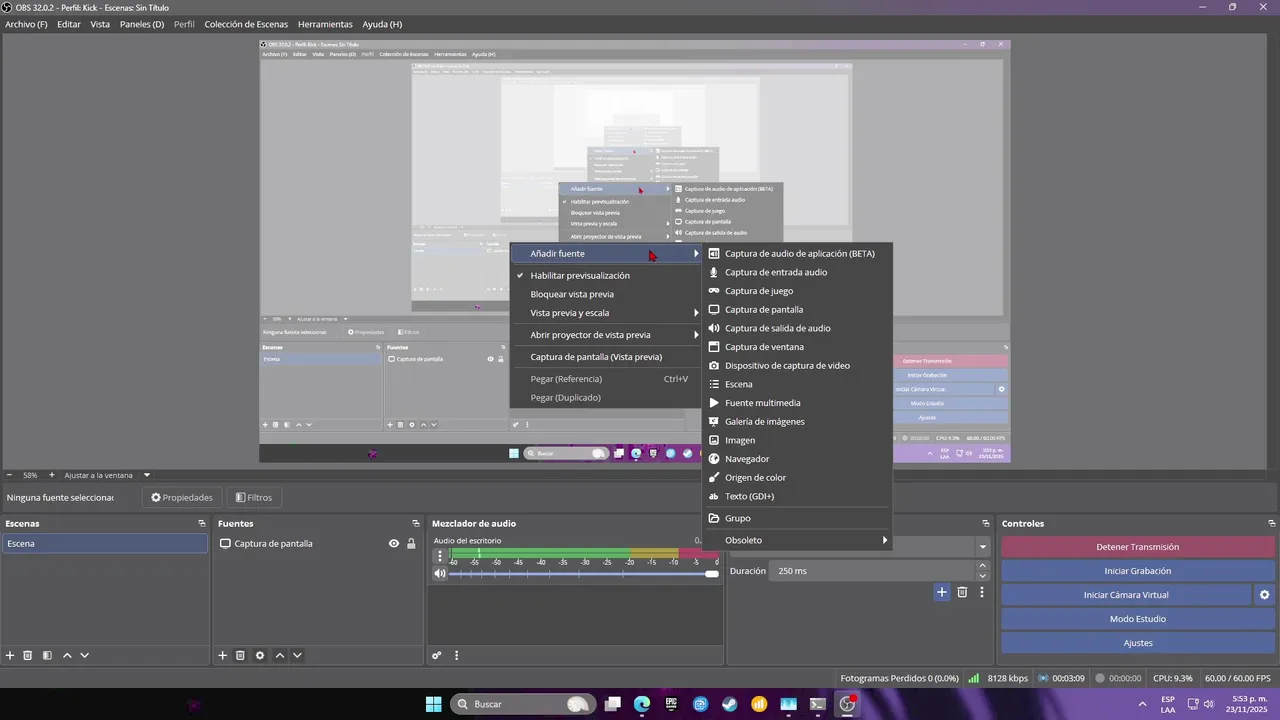Show hidden system tray icons chevron
1280x720 pixels.
(x=1143, y=704)
